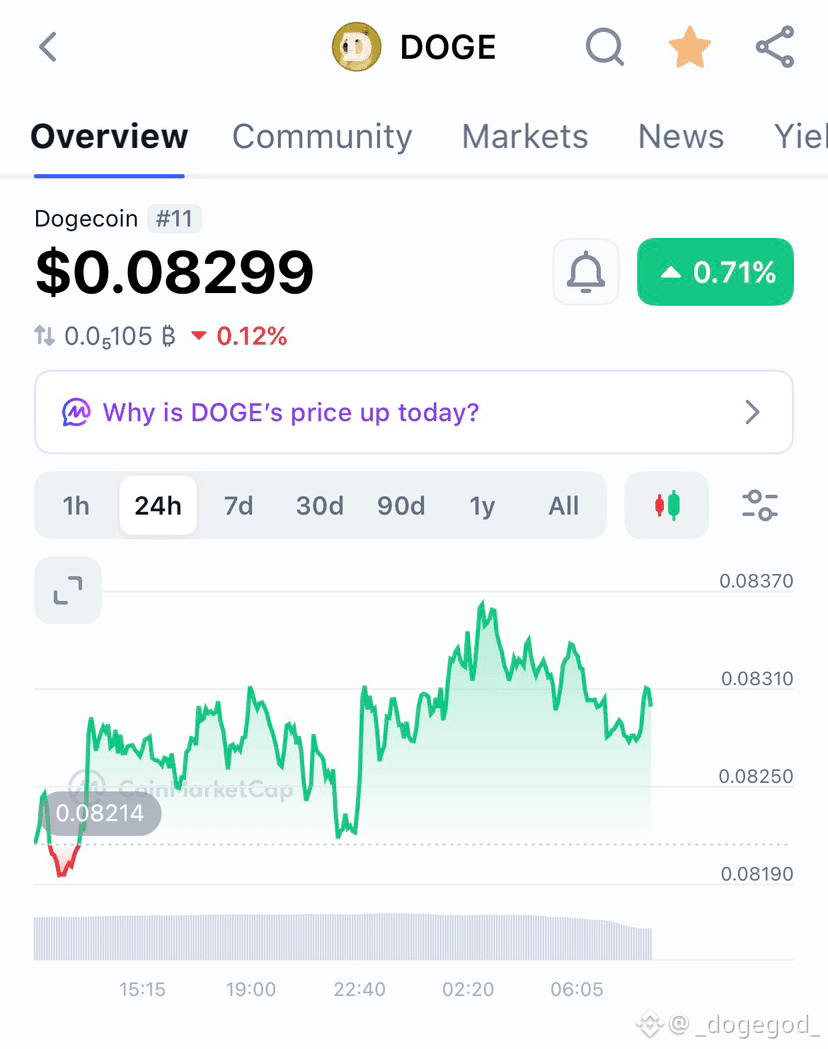Switch to the Markets tab

point(524,136)
